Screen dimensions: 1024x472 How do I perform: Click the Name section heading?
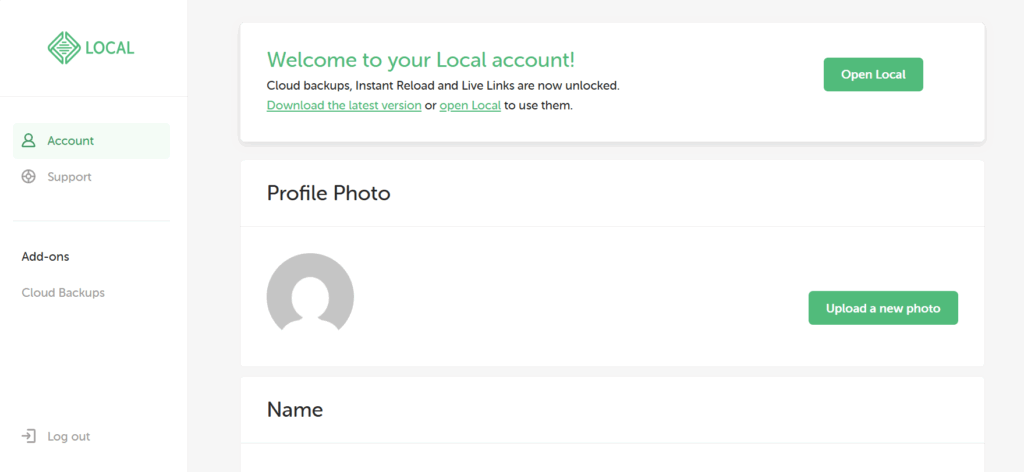295,409
